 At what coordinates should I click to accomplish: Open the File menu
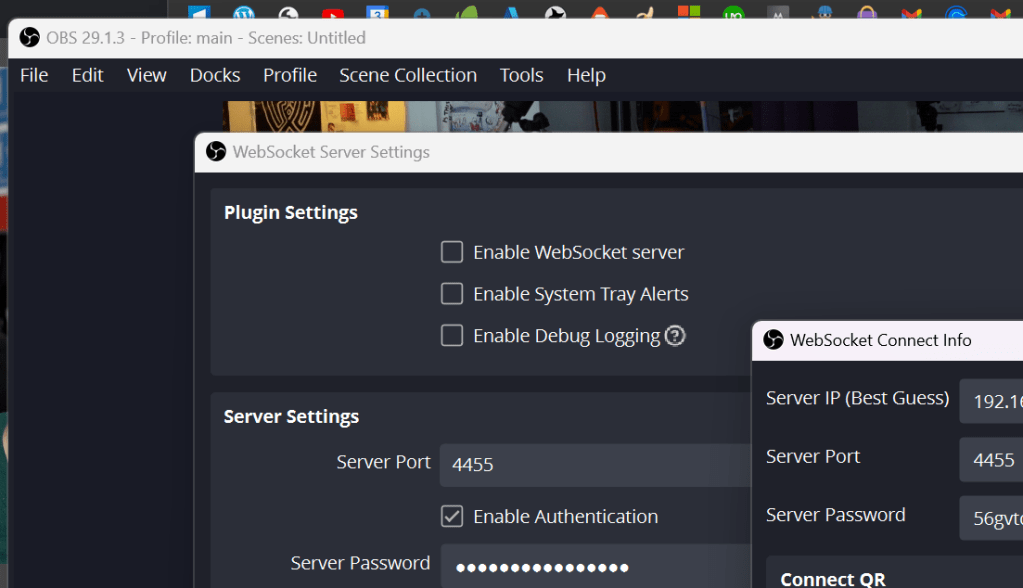34,75
